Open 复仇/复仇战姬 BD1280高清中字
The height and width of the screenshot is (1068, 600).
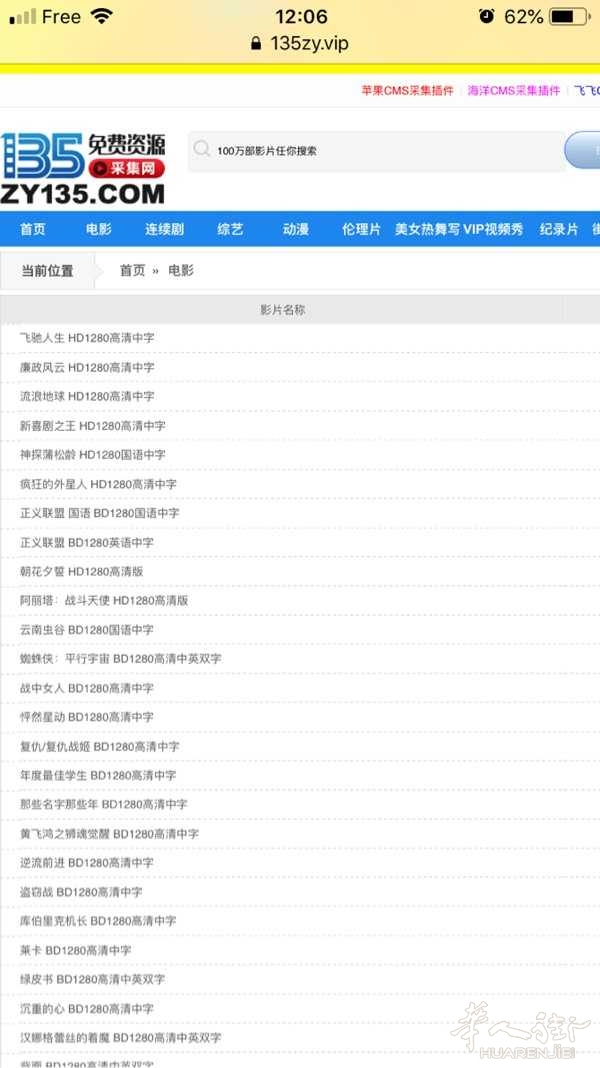(x=99, y=747)
